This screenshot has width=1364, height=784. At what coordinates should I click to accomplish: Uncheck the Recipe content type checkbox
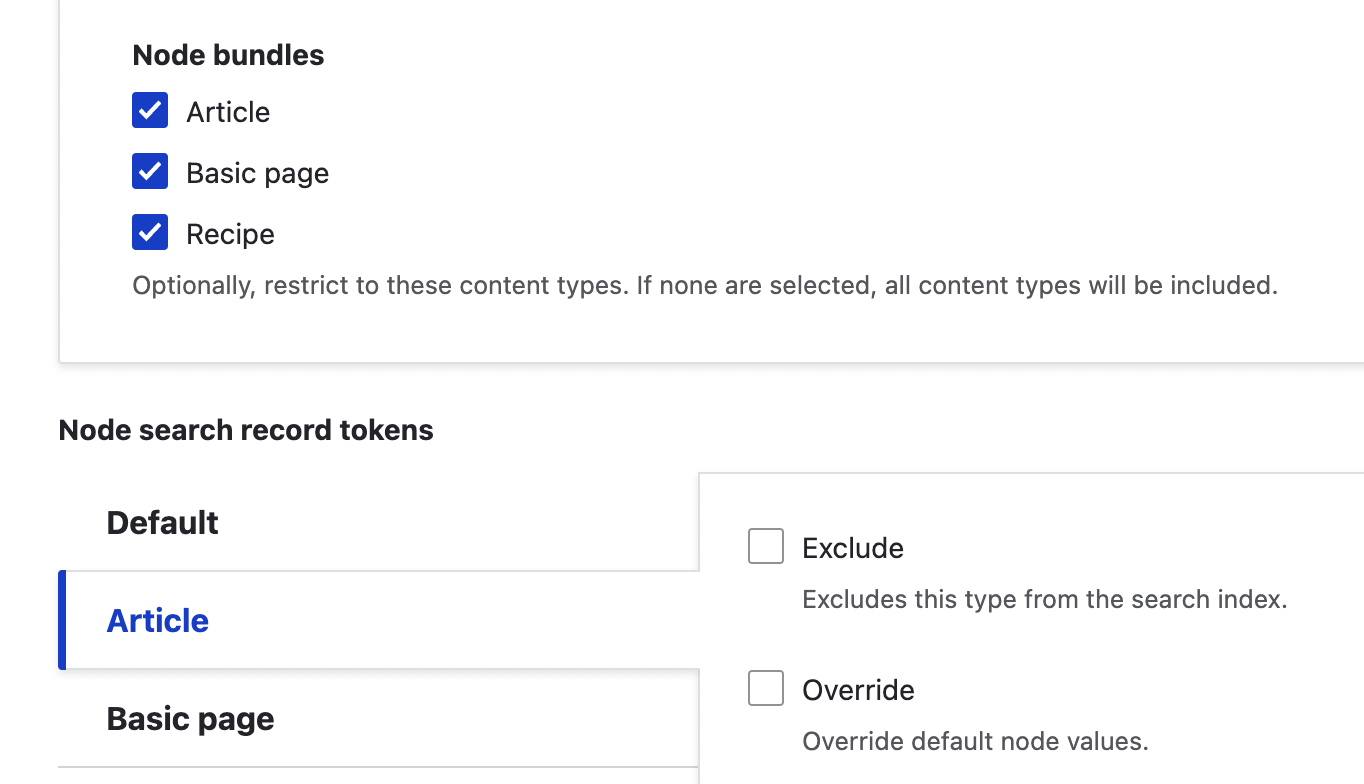pos(149,232)
